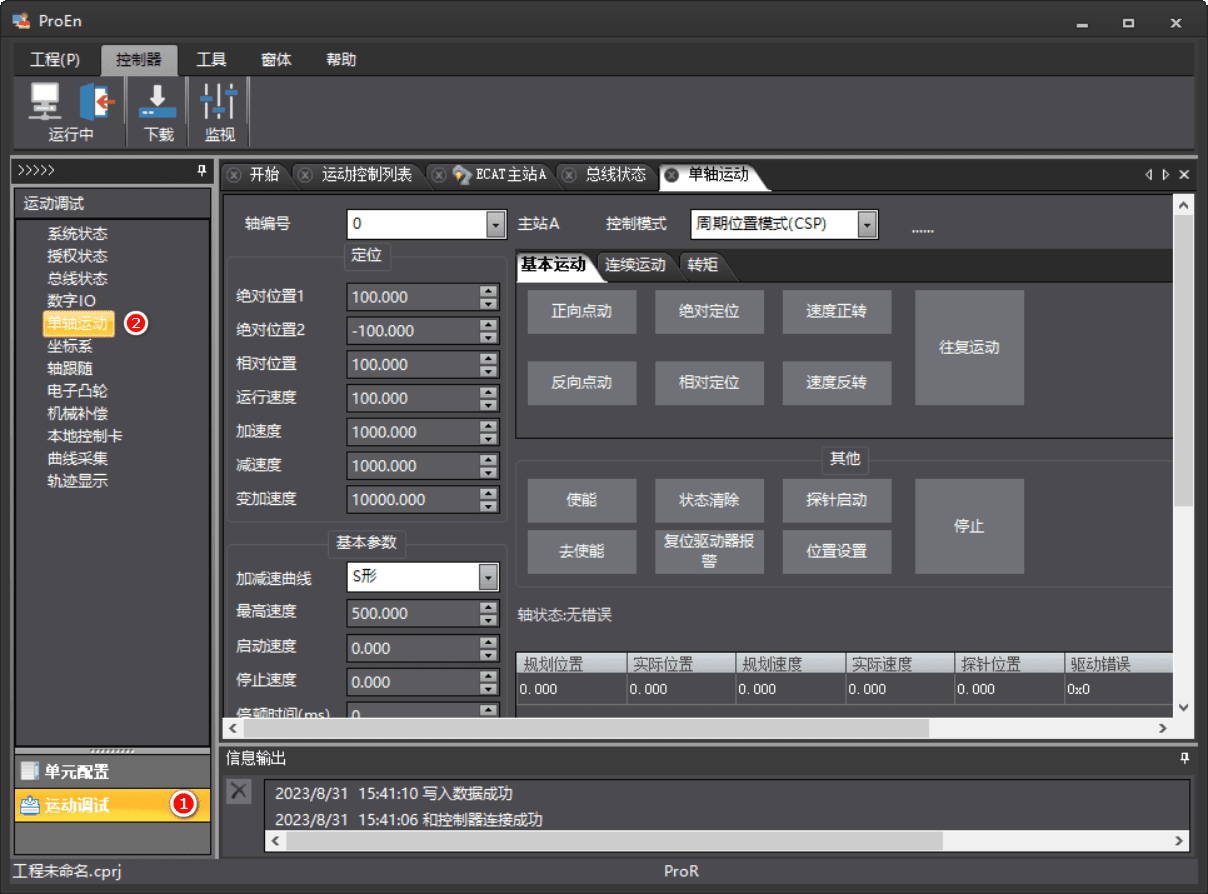
Task: Close the 运动控制列表 tab
Action: click(x=305, y=175)
